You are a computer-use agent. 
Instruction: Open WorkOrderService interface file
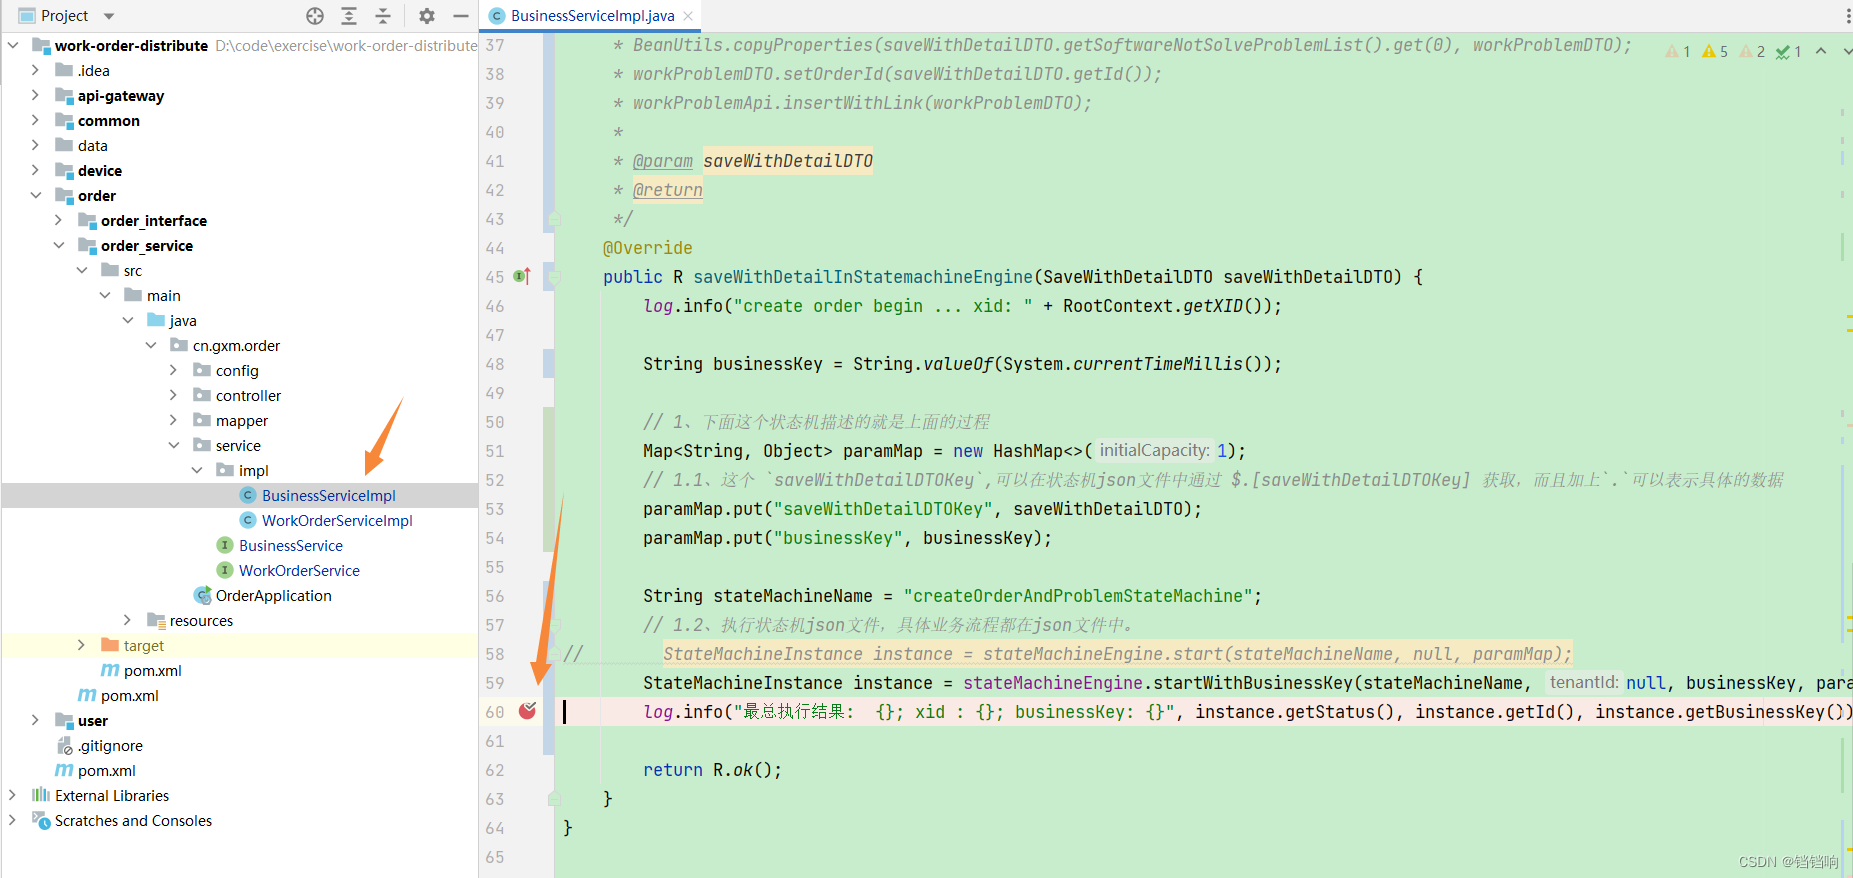tap(299, 570)
